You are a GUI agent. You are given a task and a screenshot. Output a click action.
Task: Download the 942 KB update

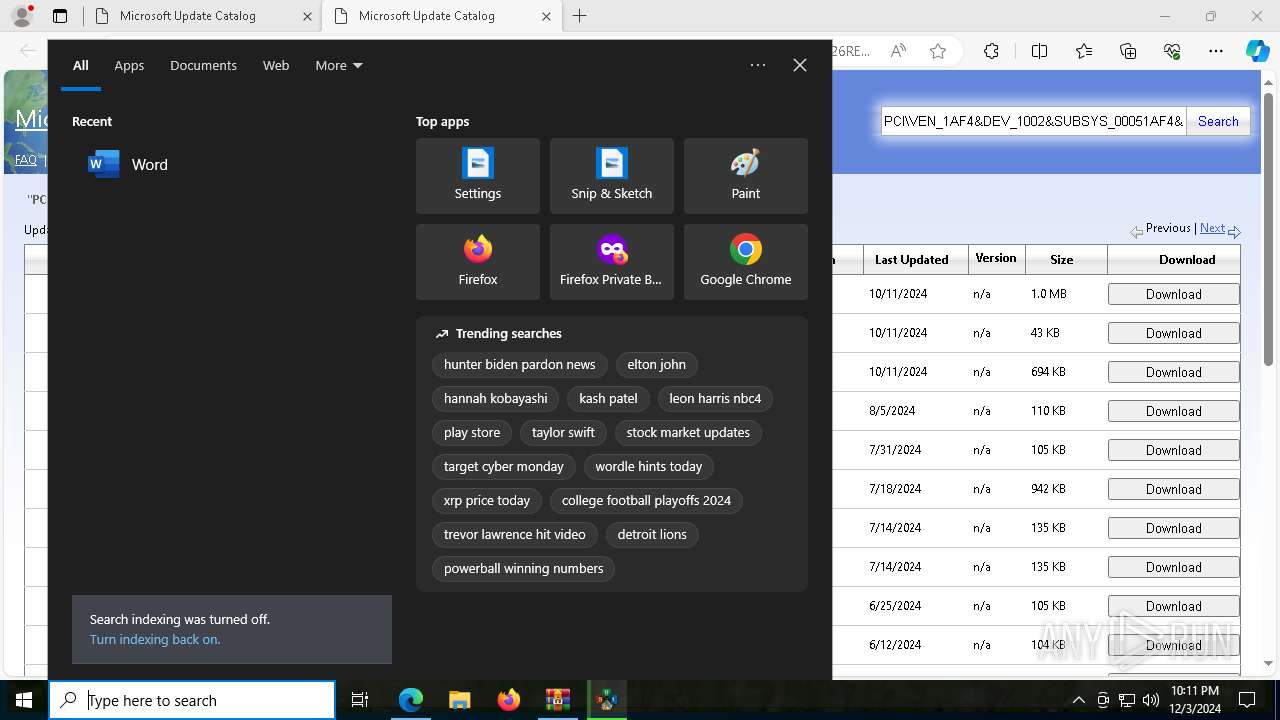click(x=1173, y=489)
